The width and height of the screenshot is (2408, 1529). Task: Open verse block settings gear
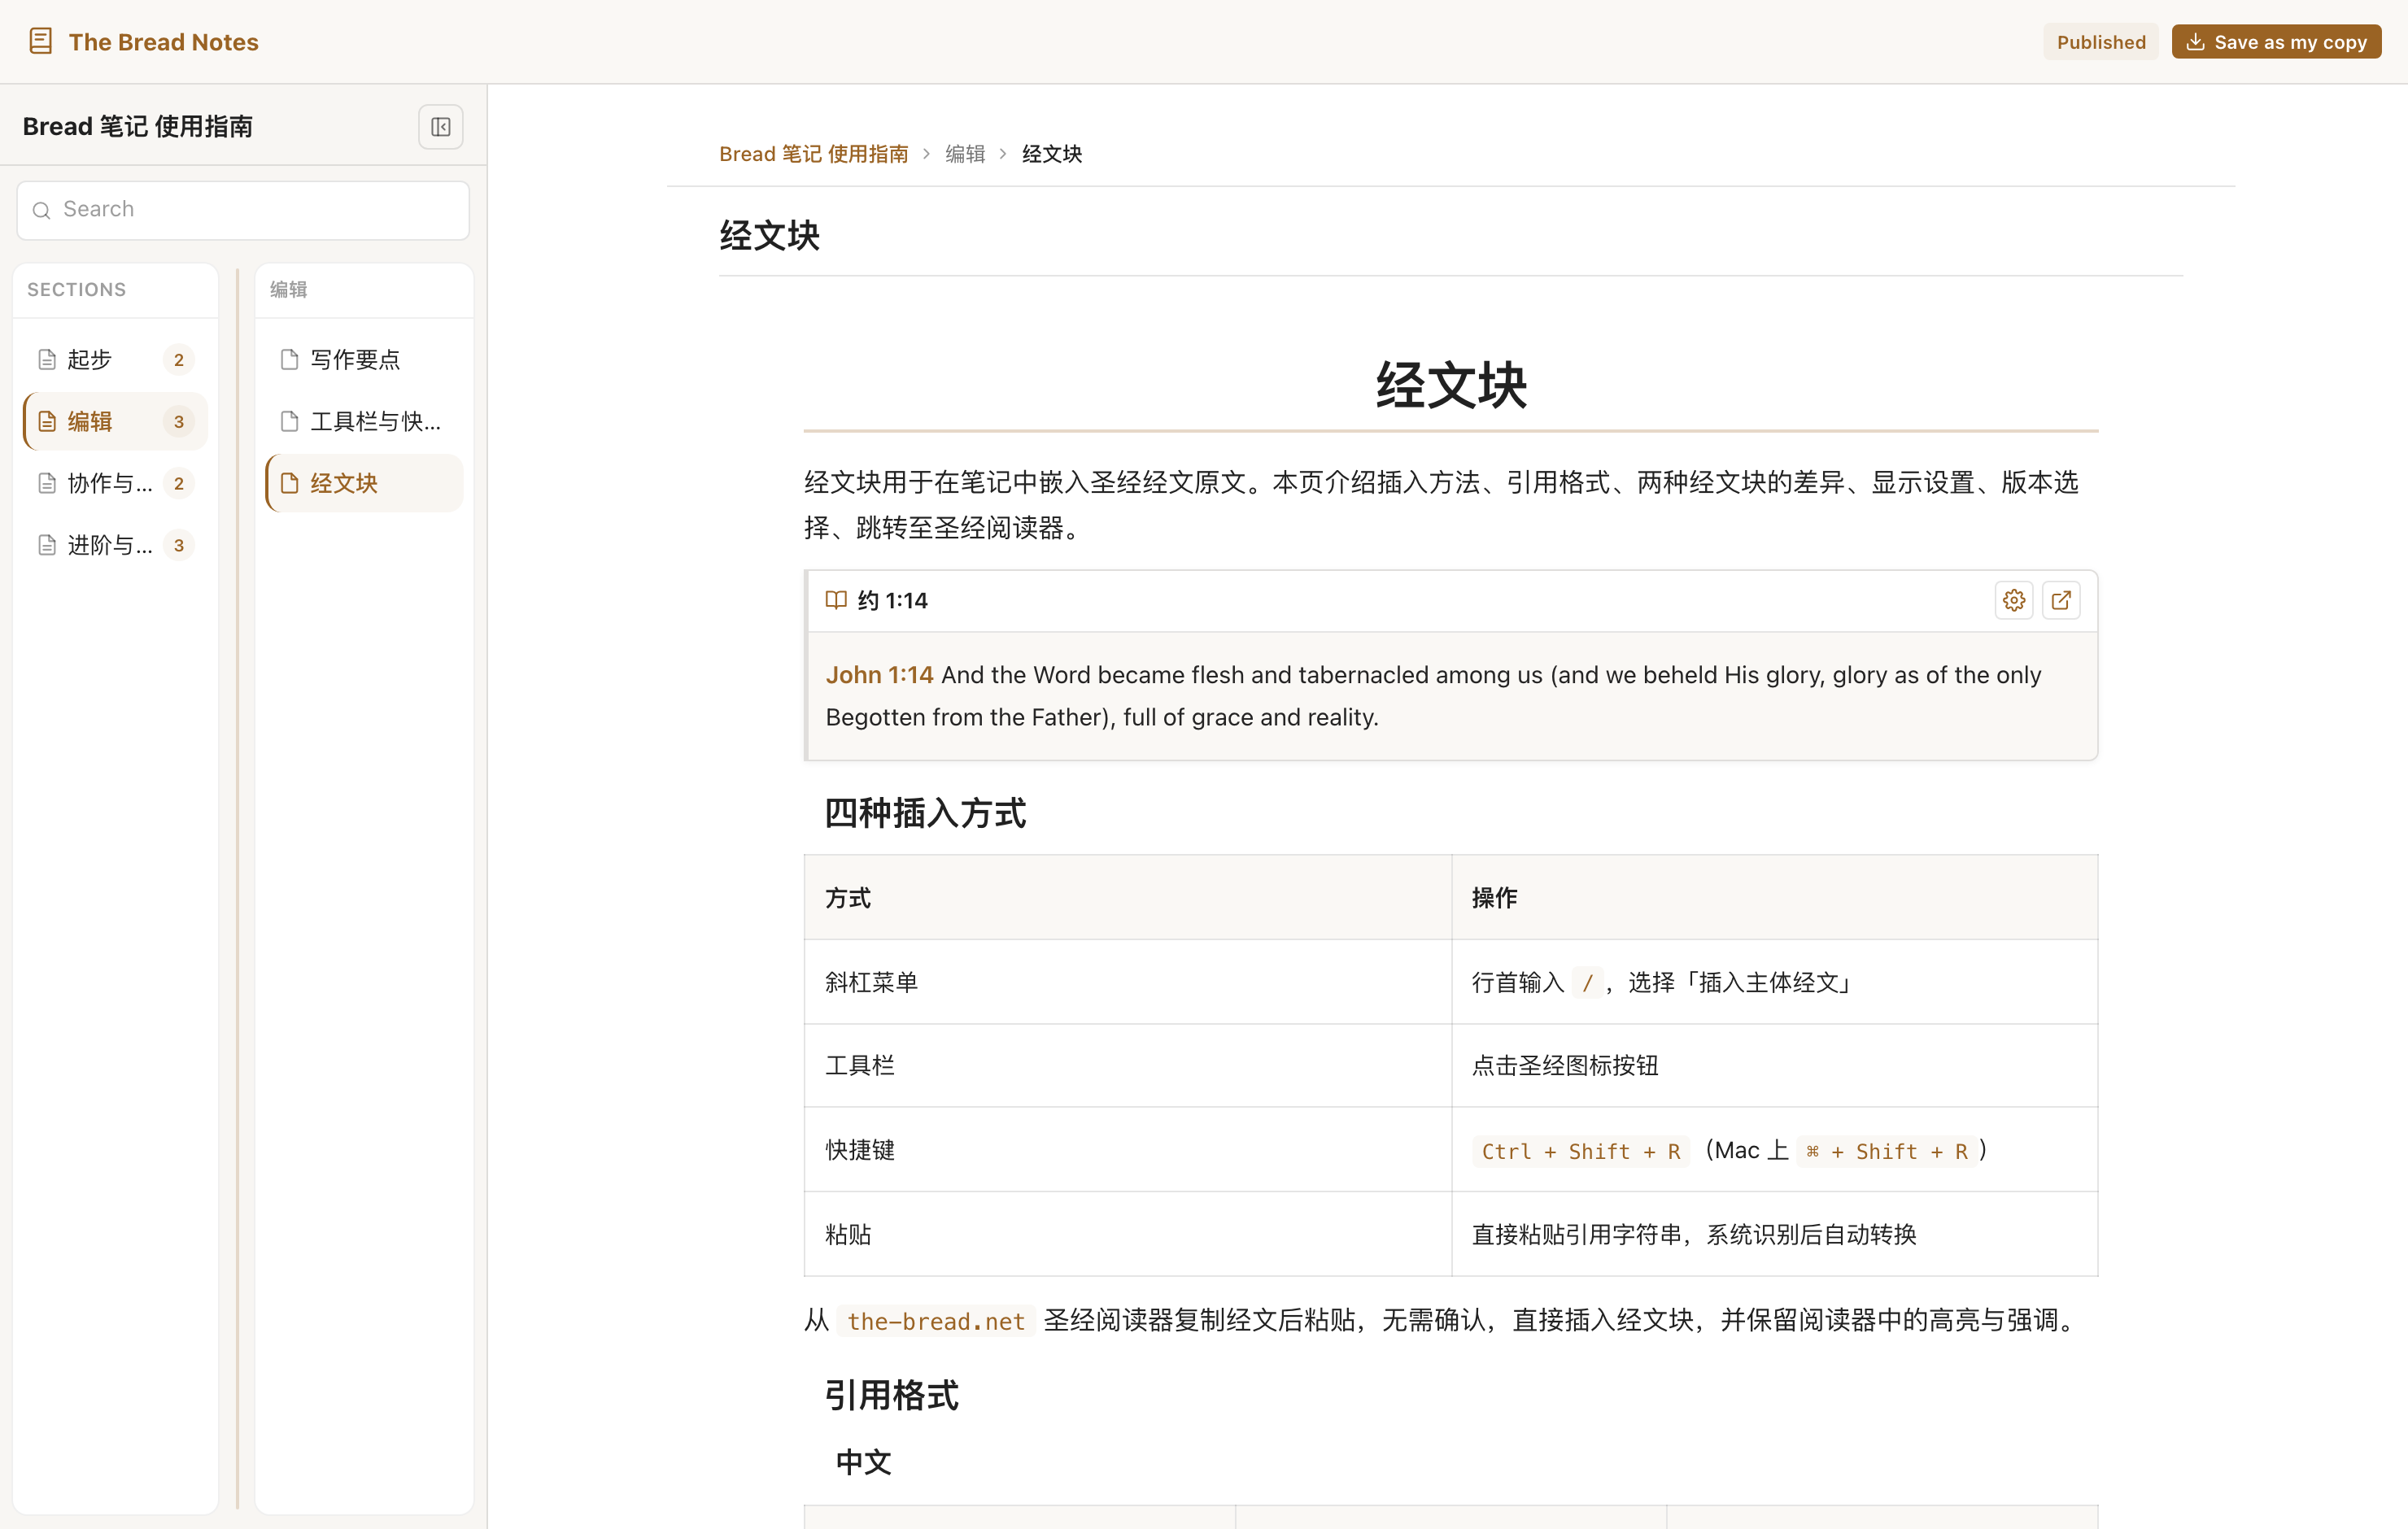(x=2014, y=600)
